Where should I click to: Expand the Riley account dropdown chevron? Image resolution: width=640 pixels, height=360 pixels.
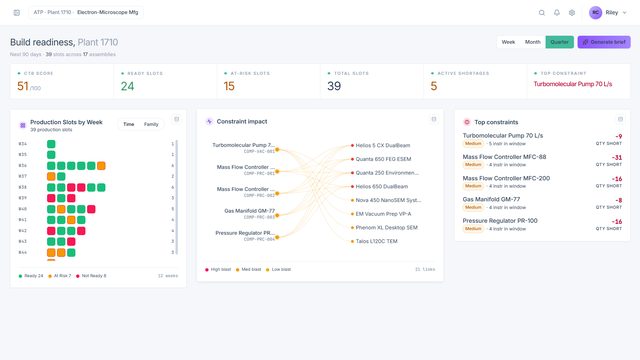tap(624, 13)
